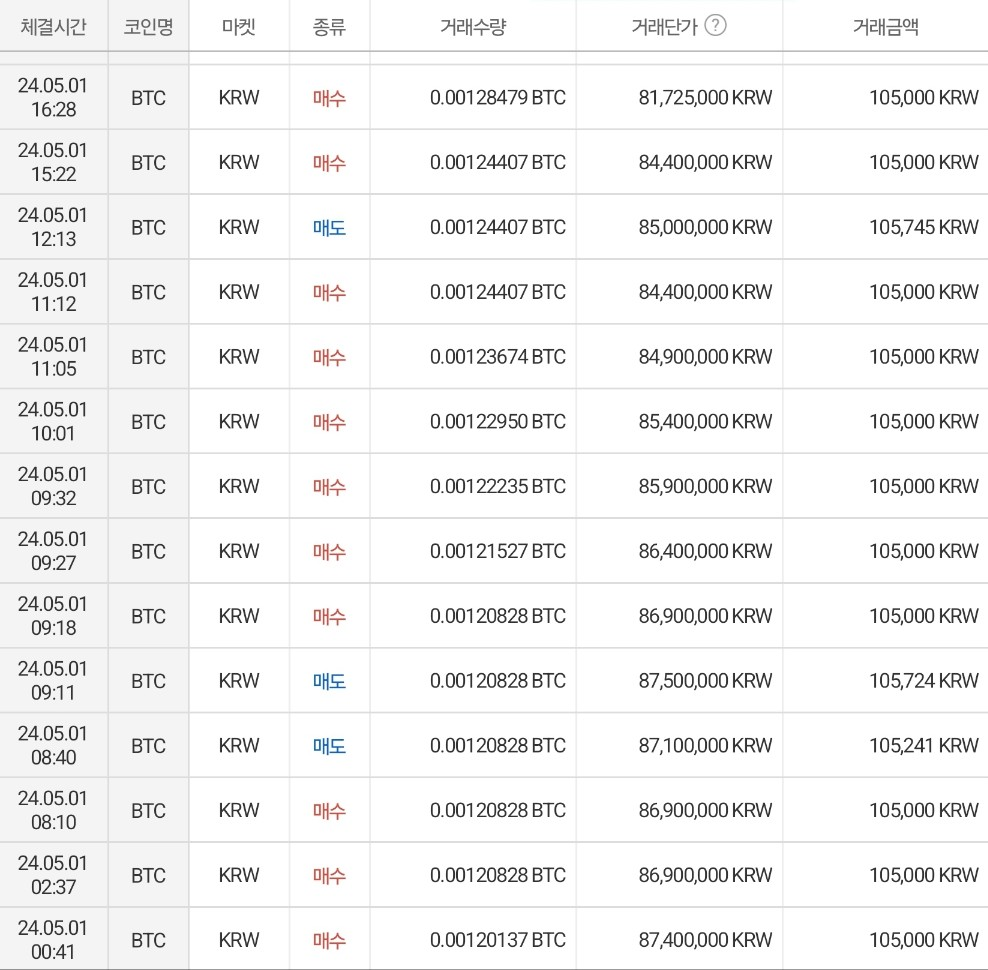Select the 84,900,000 KRW unit price
988x970 pixels.
[x=705, y=357]
